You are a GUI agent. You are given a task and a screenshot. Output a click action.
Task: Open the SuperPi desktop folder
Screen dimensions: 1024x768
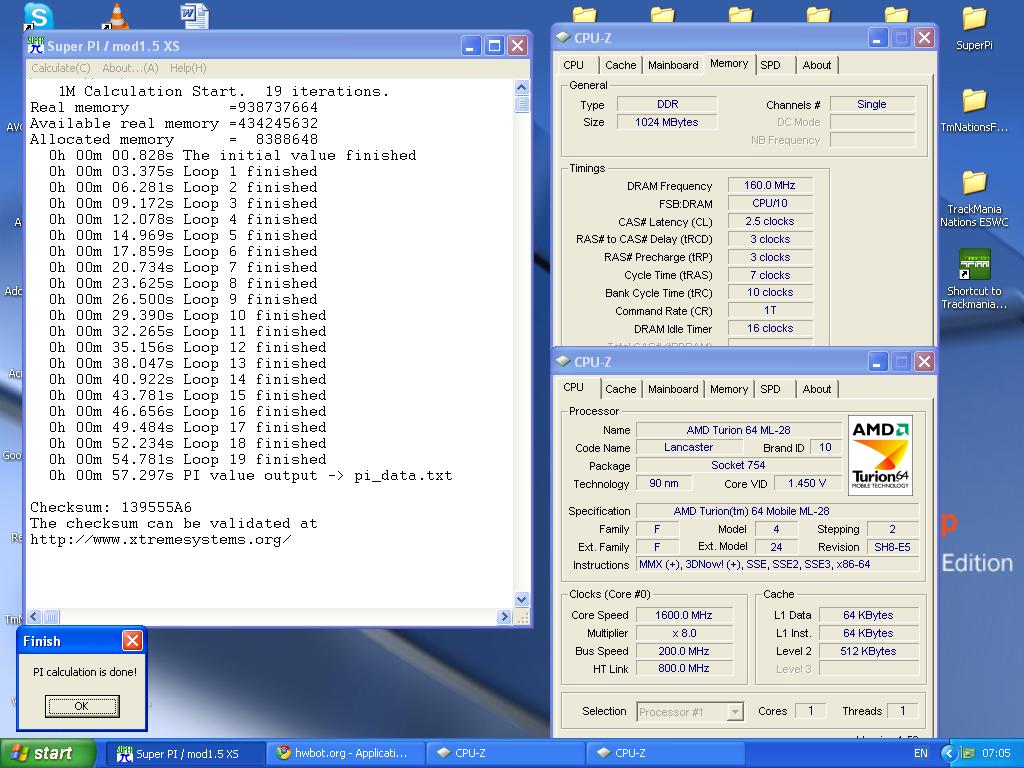[x=974, y=27]
